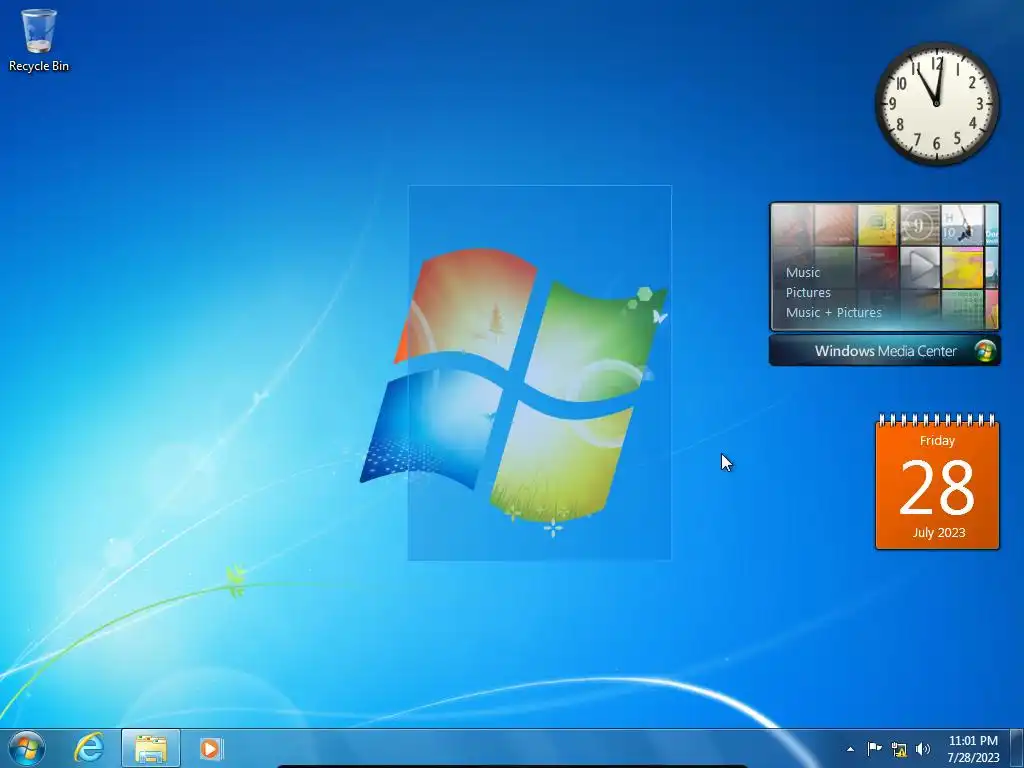The width and height of the screenshot is (1024, 768).
Task: Launch Internet Explorer from the taskbar
Action: (x=89, y=748)
